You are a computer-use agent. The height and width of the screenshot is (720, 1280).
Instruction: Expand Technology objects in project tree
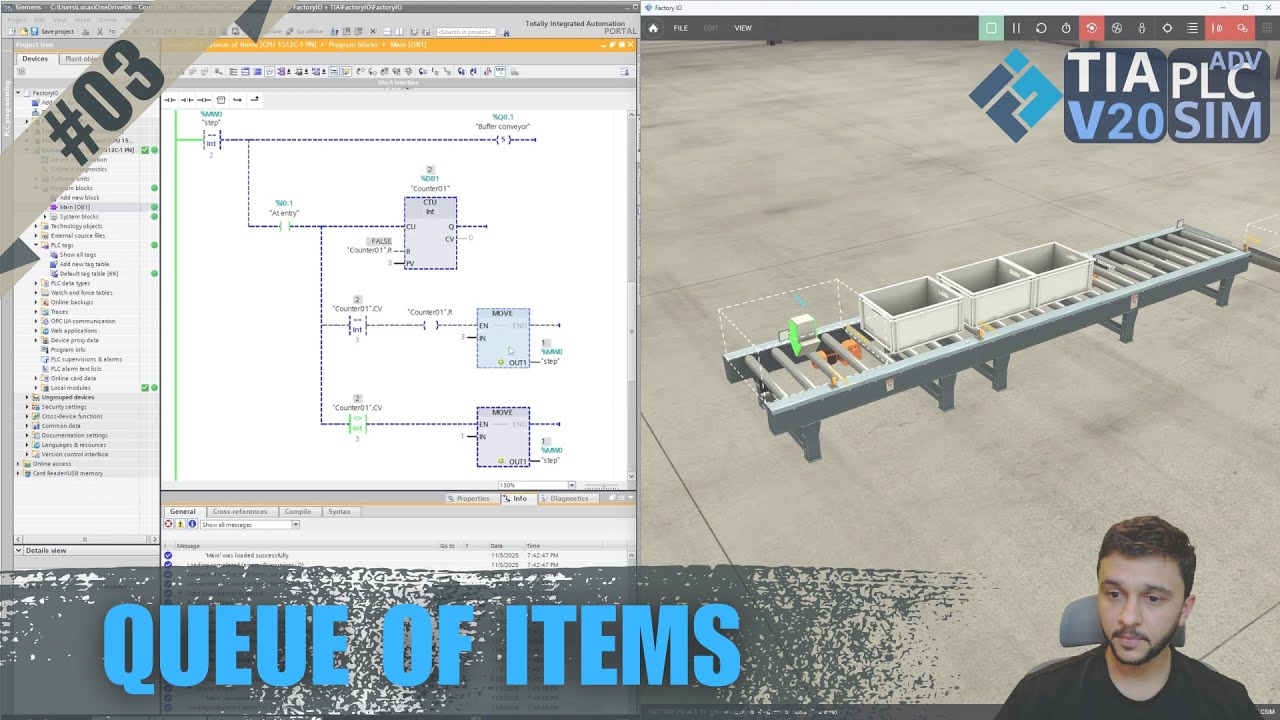[37, 226]
